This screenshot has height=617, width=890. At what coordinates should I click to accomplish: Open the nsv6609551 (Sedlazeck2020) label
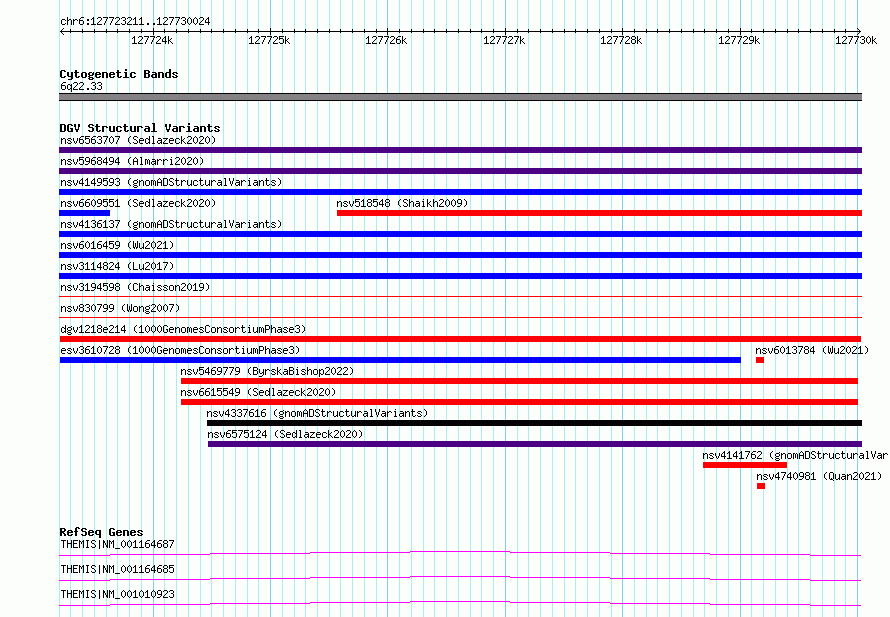pos(138,203)
